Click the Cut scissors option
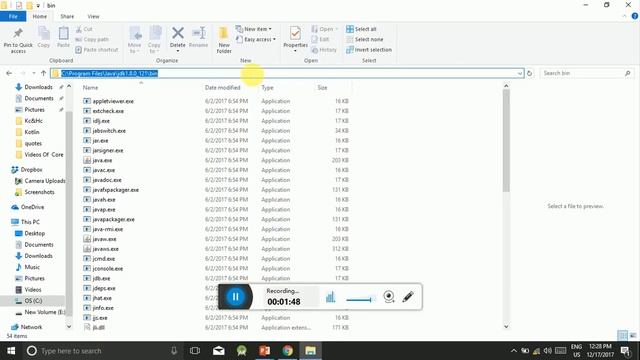 (84, 29)
